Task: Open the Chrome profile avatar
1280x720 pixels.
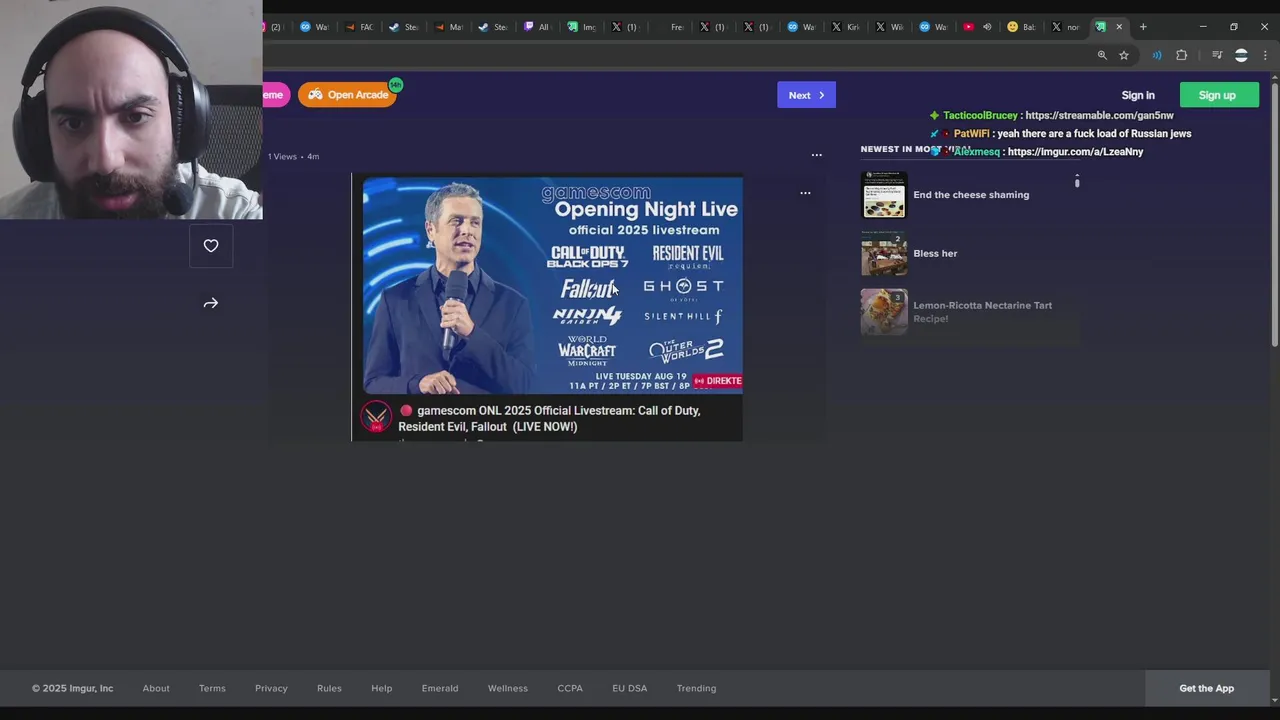Action: [x=1241, y=55]
